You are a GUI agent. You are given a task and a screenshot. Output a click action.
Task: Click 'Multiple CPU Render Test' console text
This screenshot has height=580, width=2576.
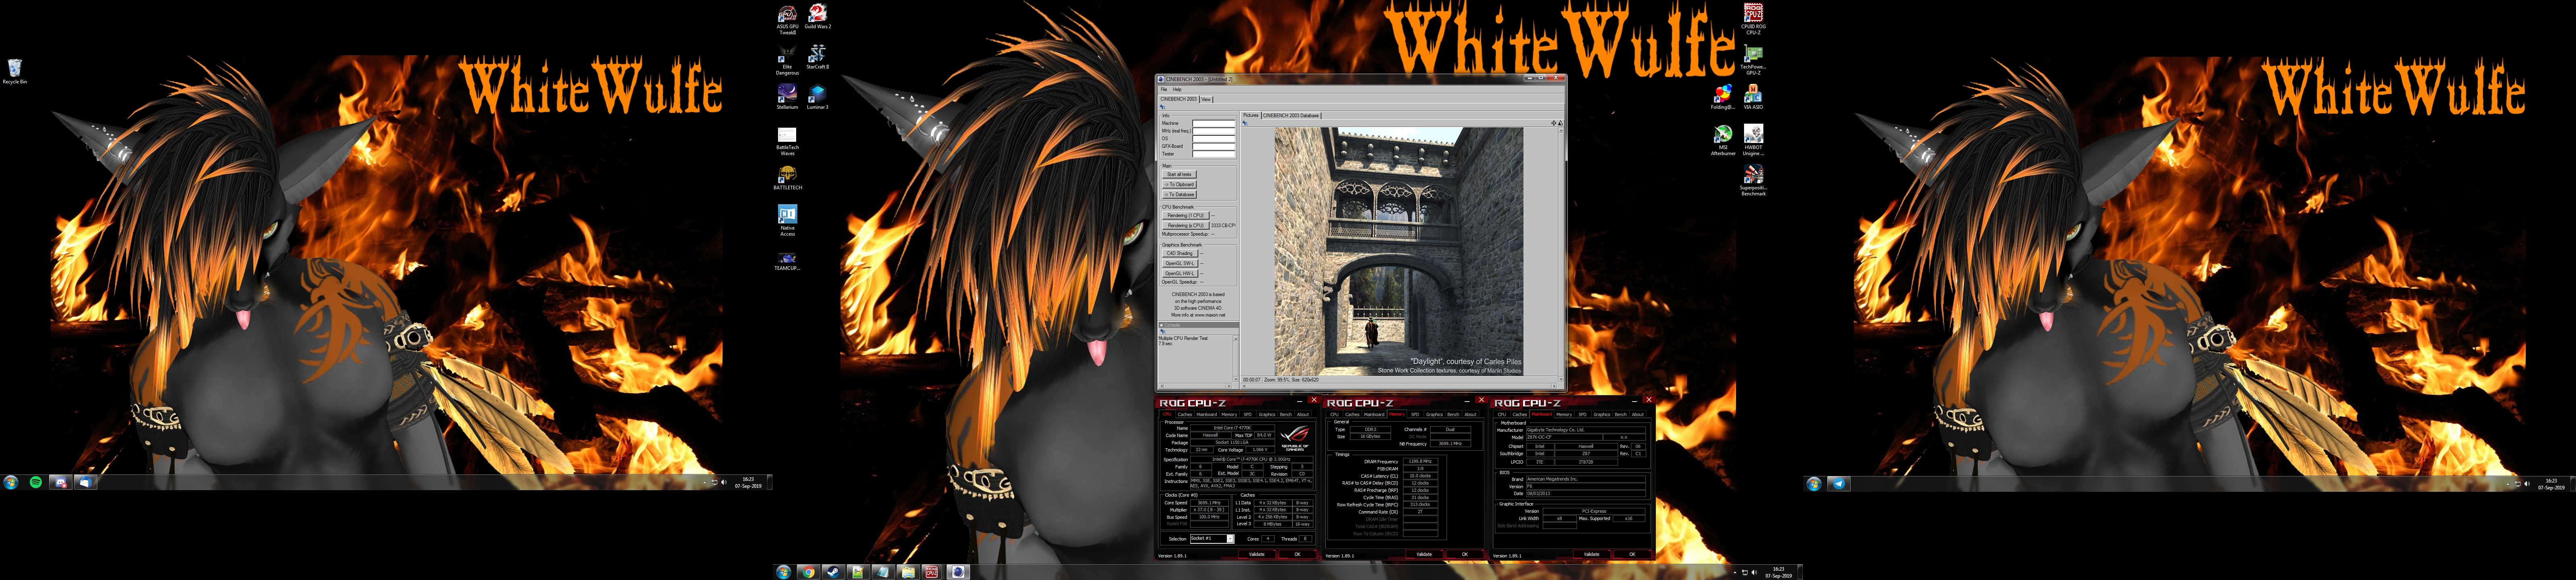pyautogui.click(x=1183, y=338)
